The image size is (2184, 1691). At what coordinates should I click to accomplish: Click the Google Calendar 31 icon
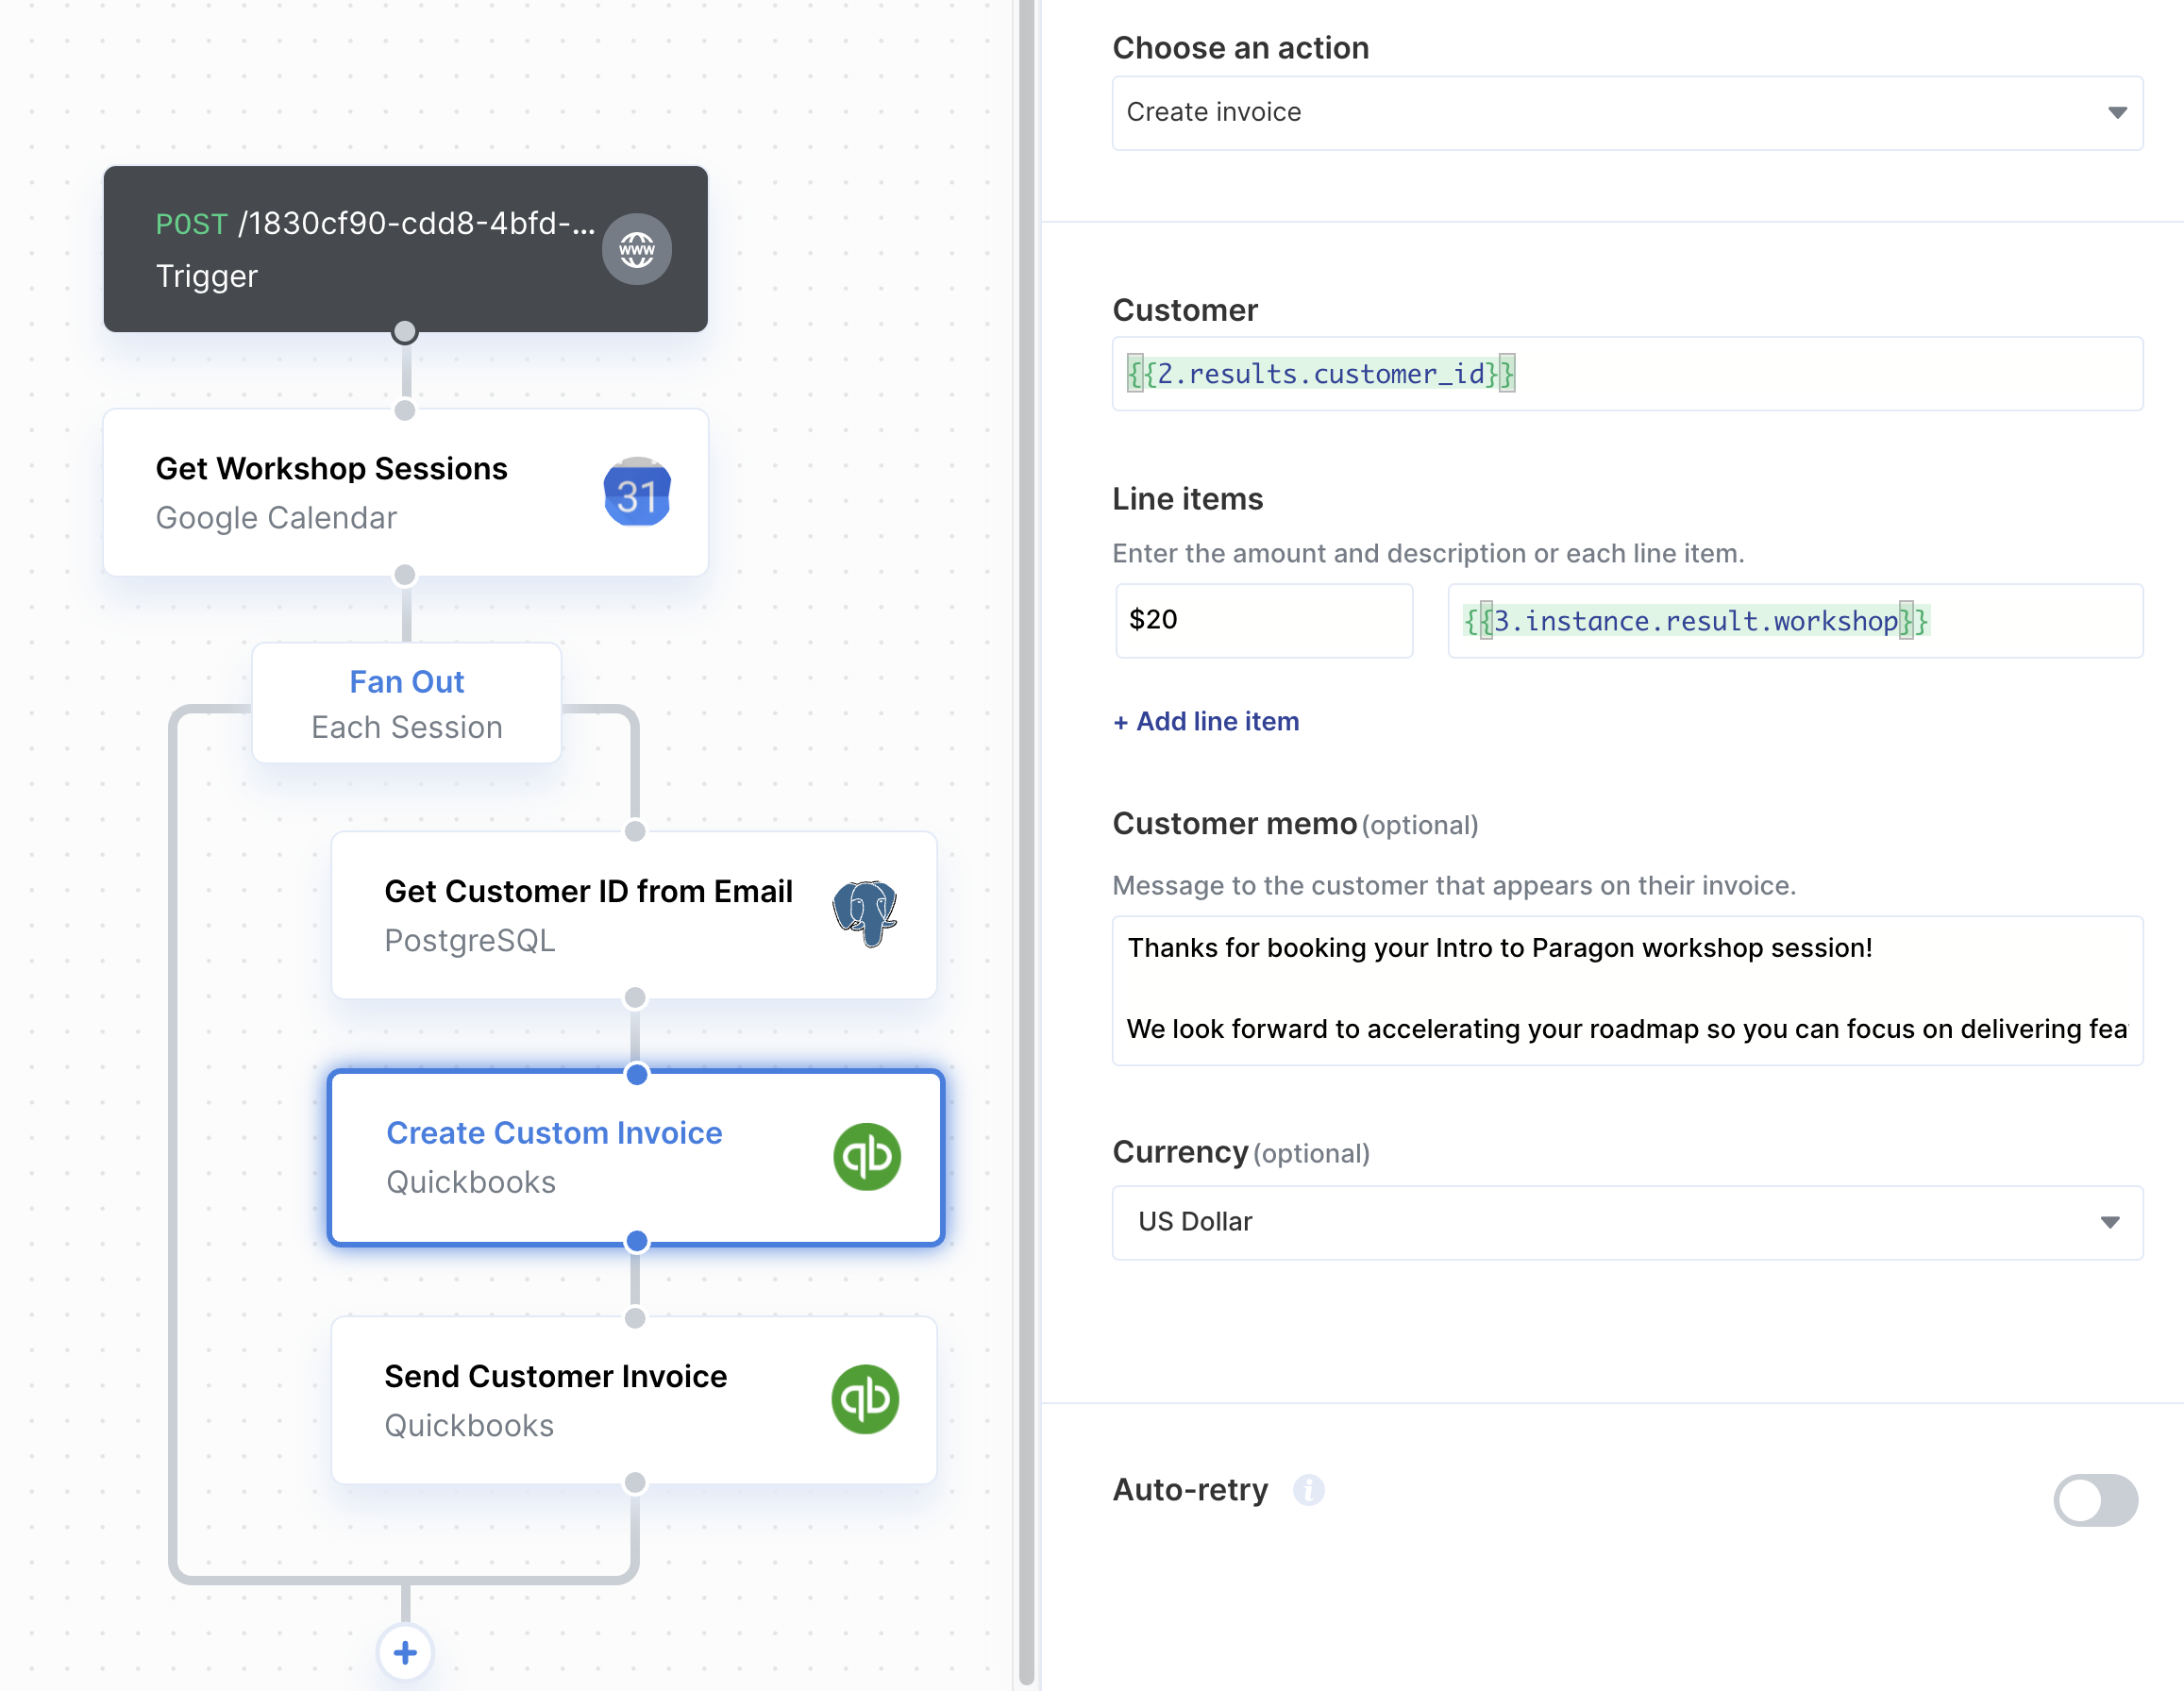coord(637,492)
